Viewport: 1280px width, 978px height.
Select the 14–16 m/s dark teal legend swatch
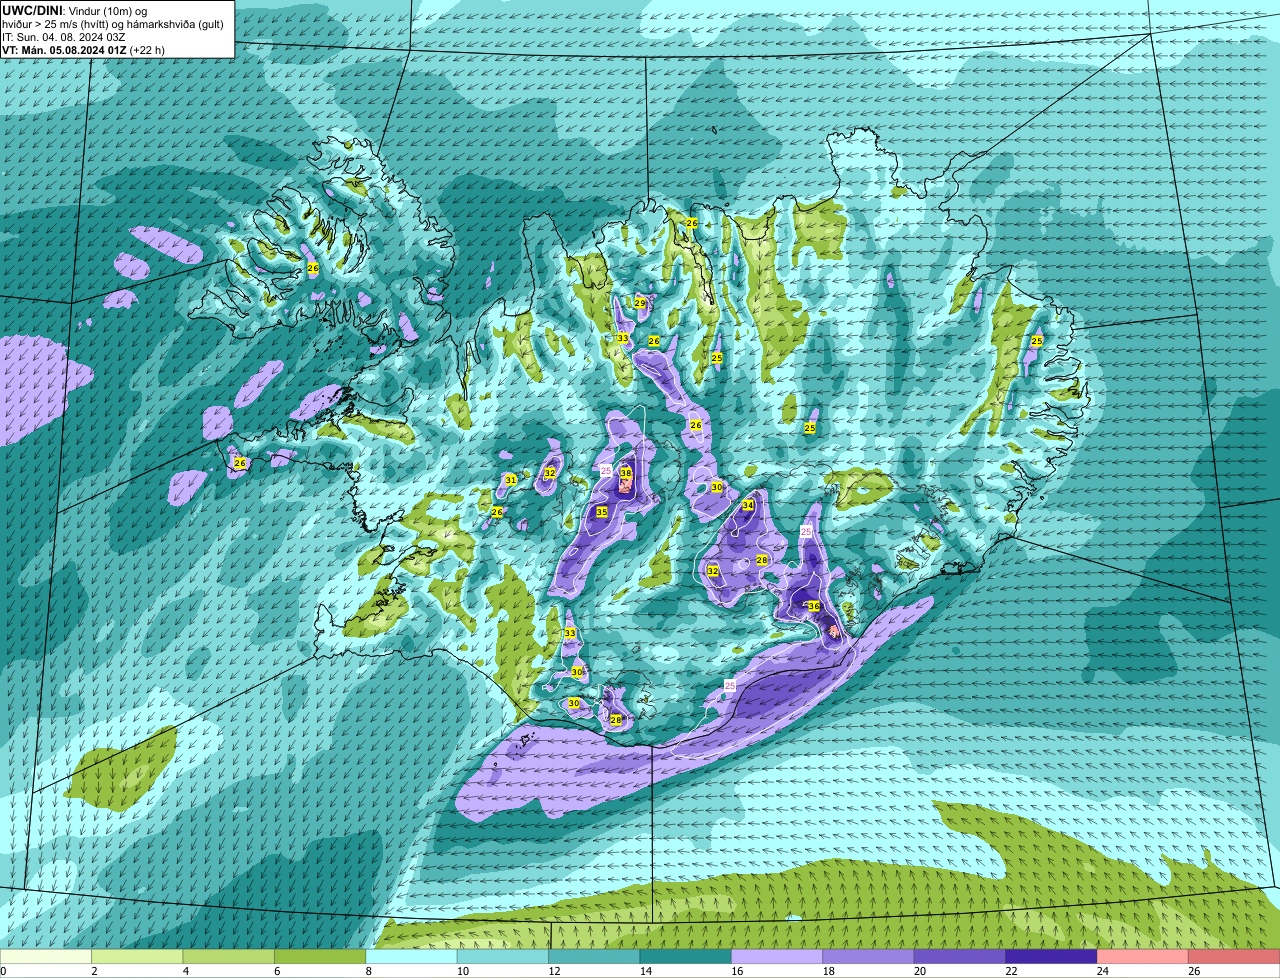(x=686, y=956)
